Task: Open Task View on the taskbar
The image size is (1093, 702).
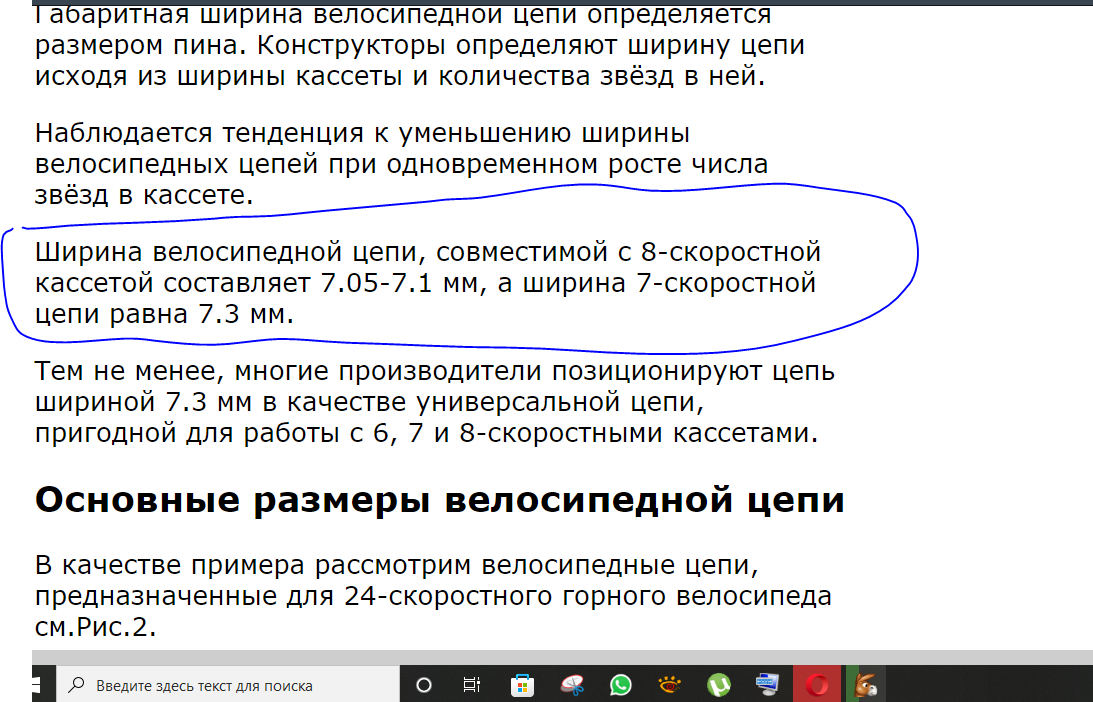Action: (x=472, y=685)
